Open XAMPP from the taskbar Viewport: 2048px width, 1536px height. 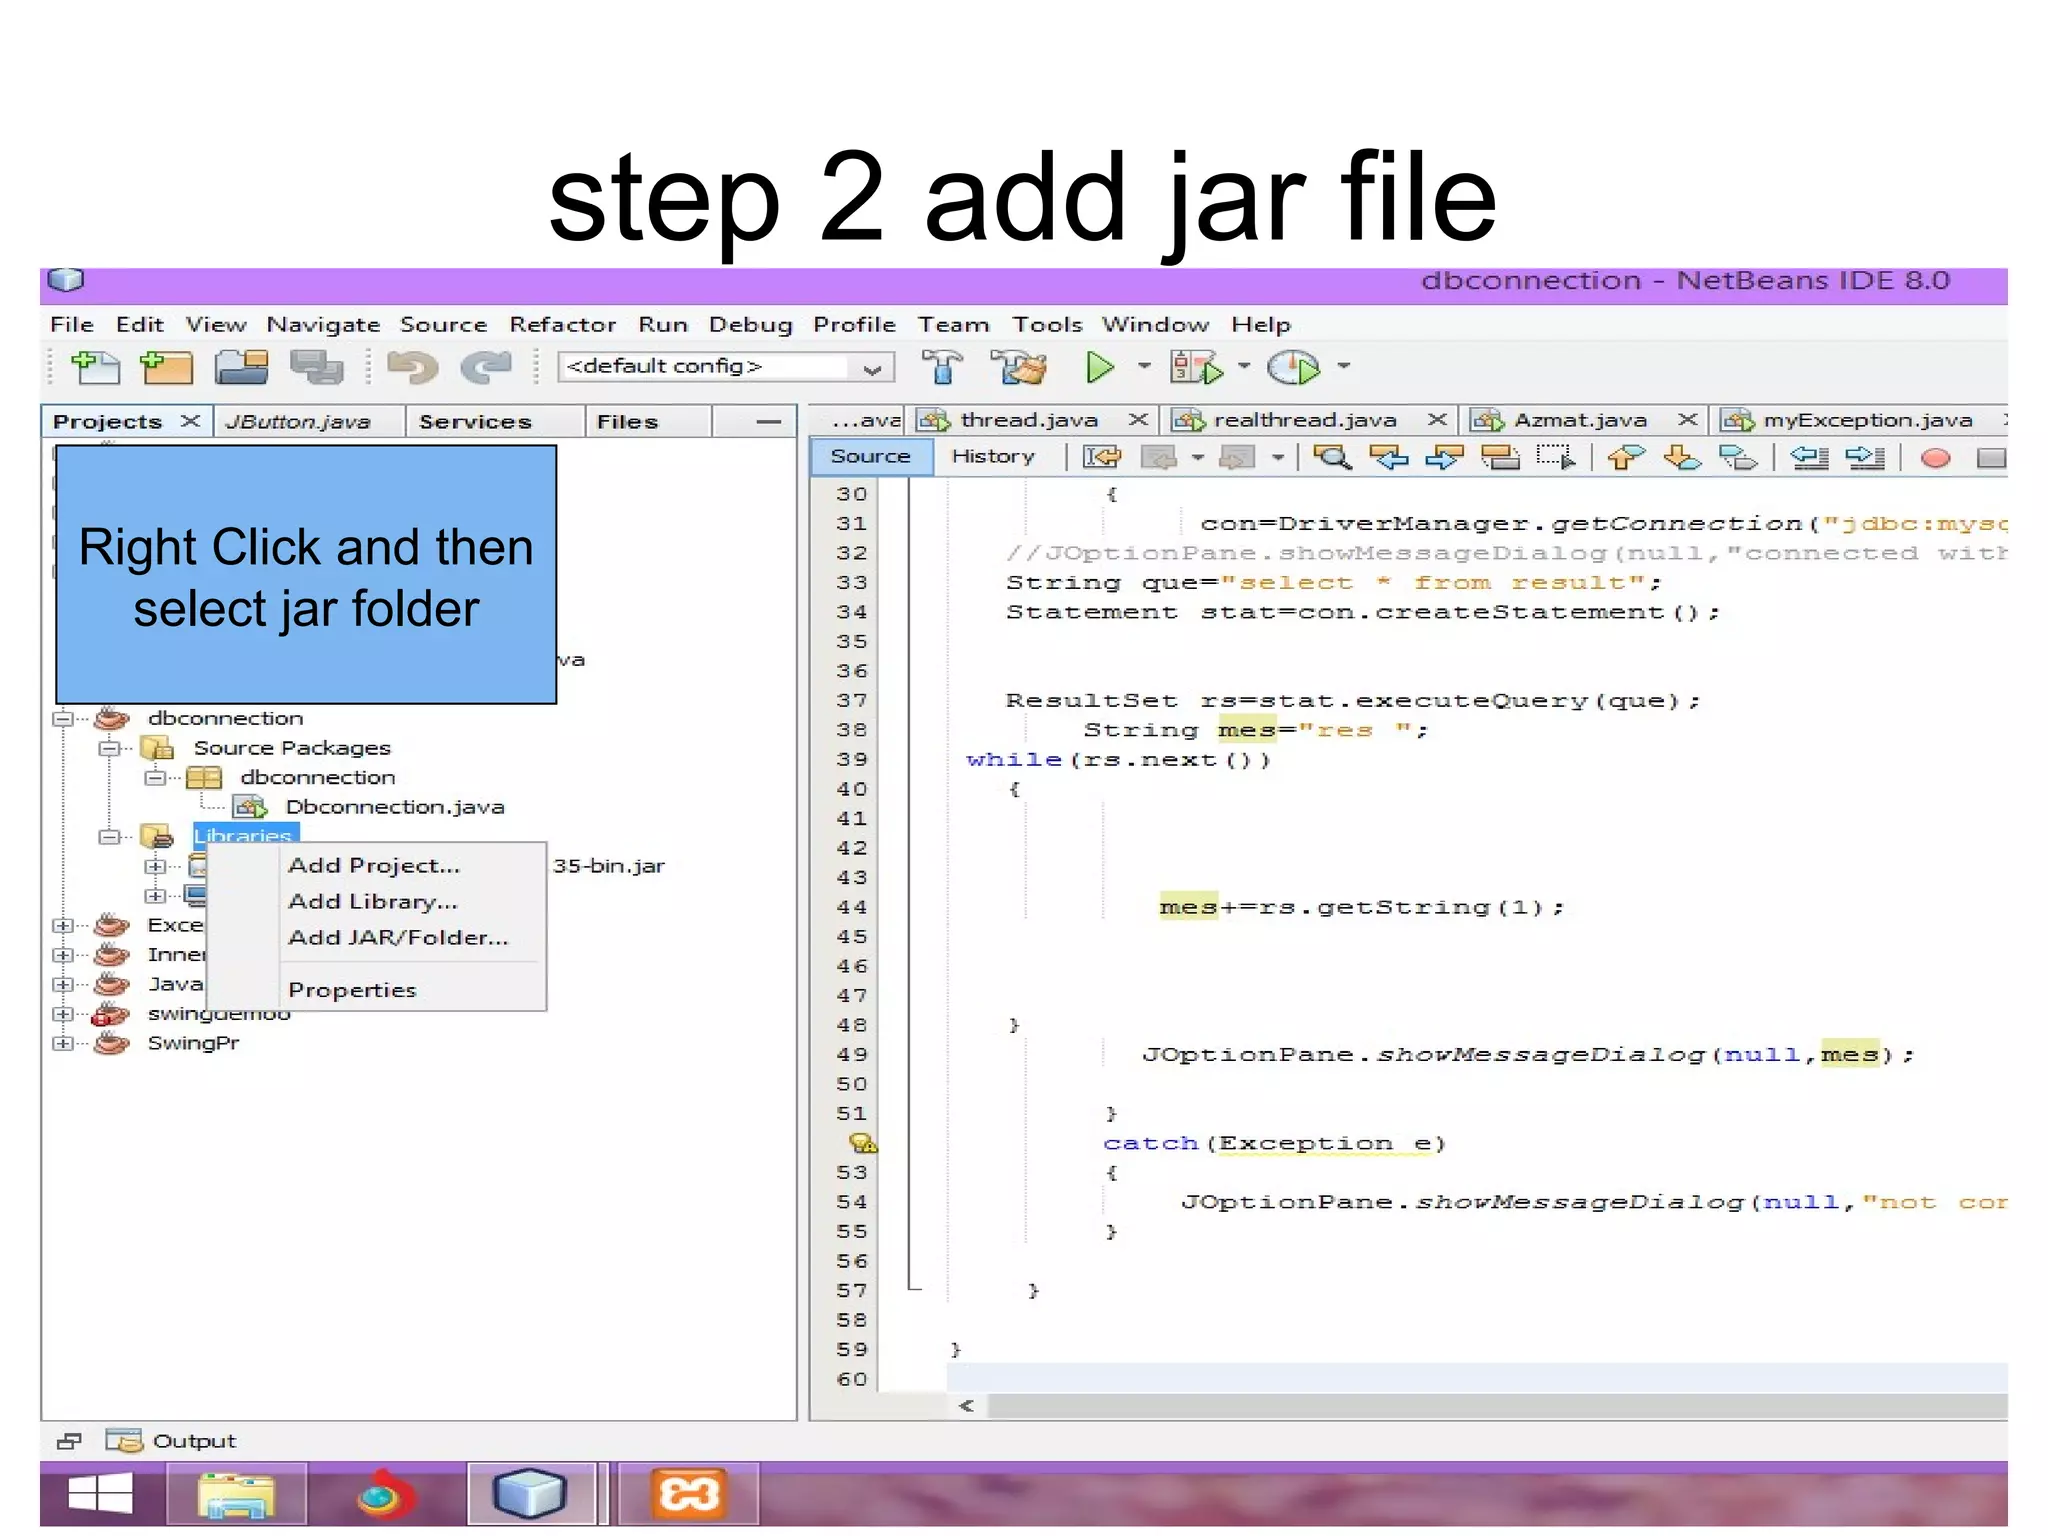click(x=689, y=1495)
